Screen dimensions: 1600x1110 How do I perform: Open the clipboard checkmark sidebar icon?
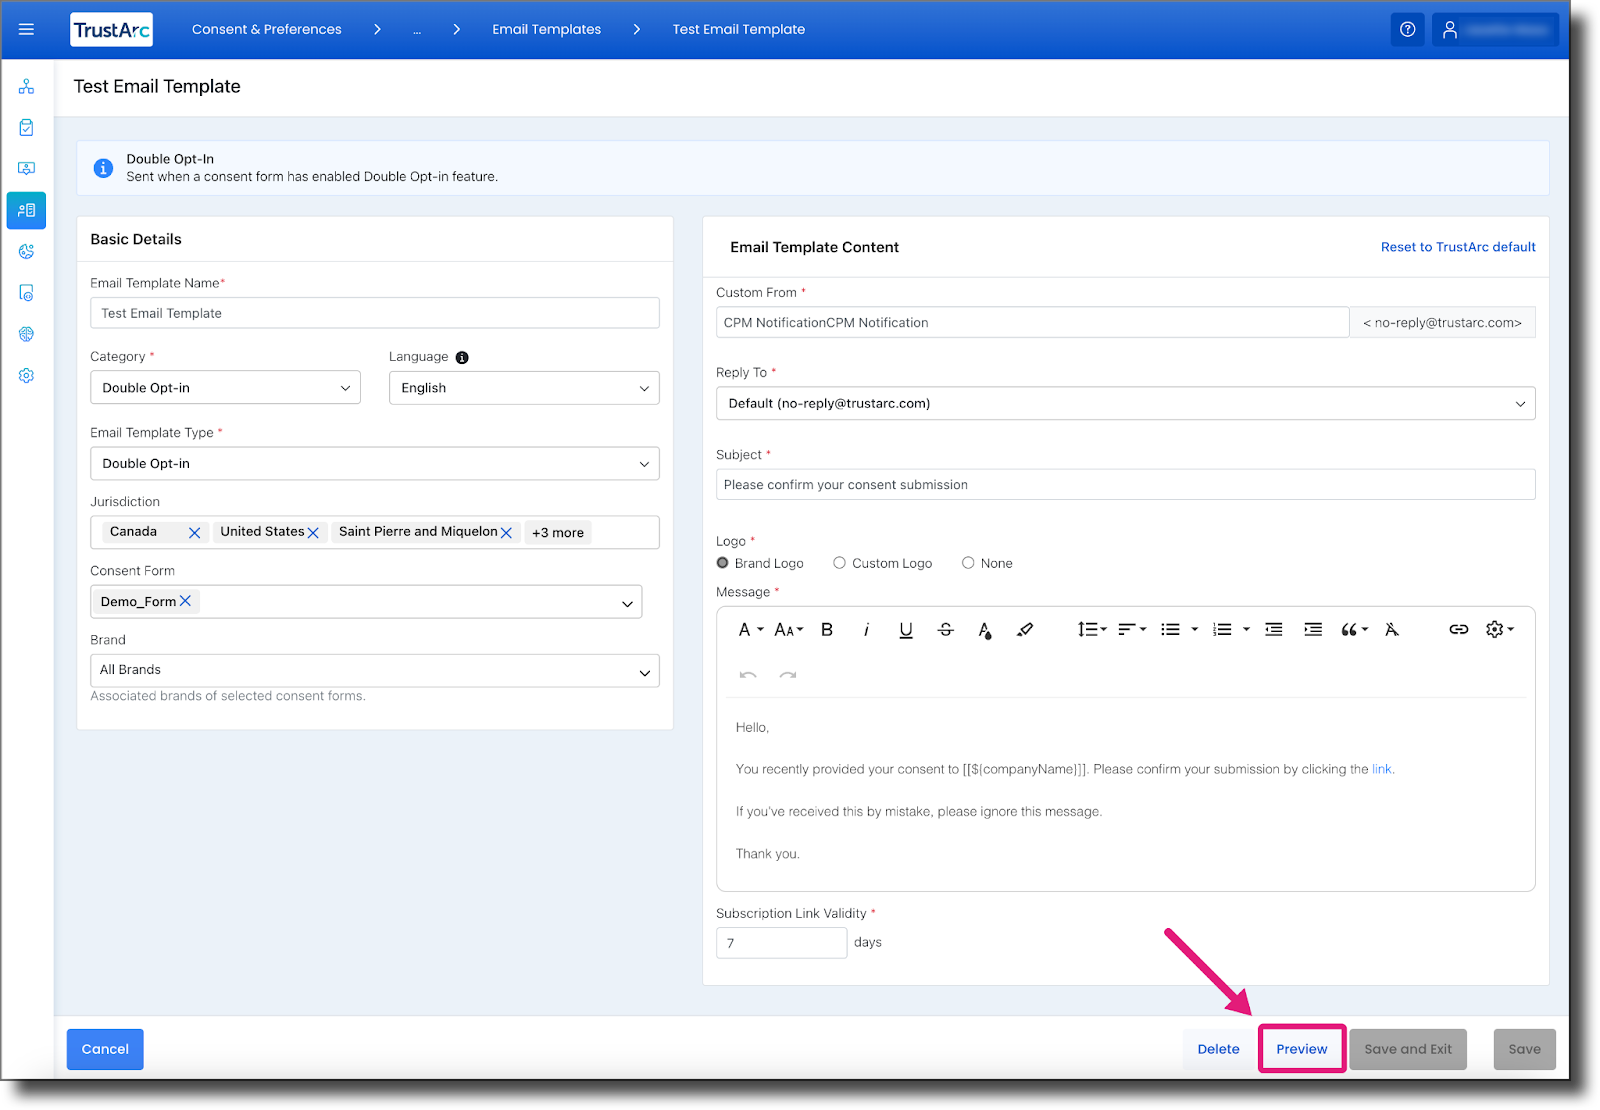26,128
